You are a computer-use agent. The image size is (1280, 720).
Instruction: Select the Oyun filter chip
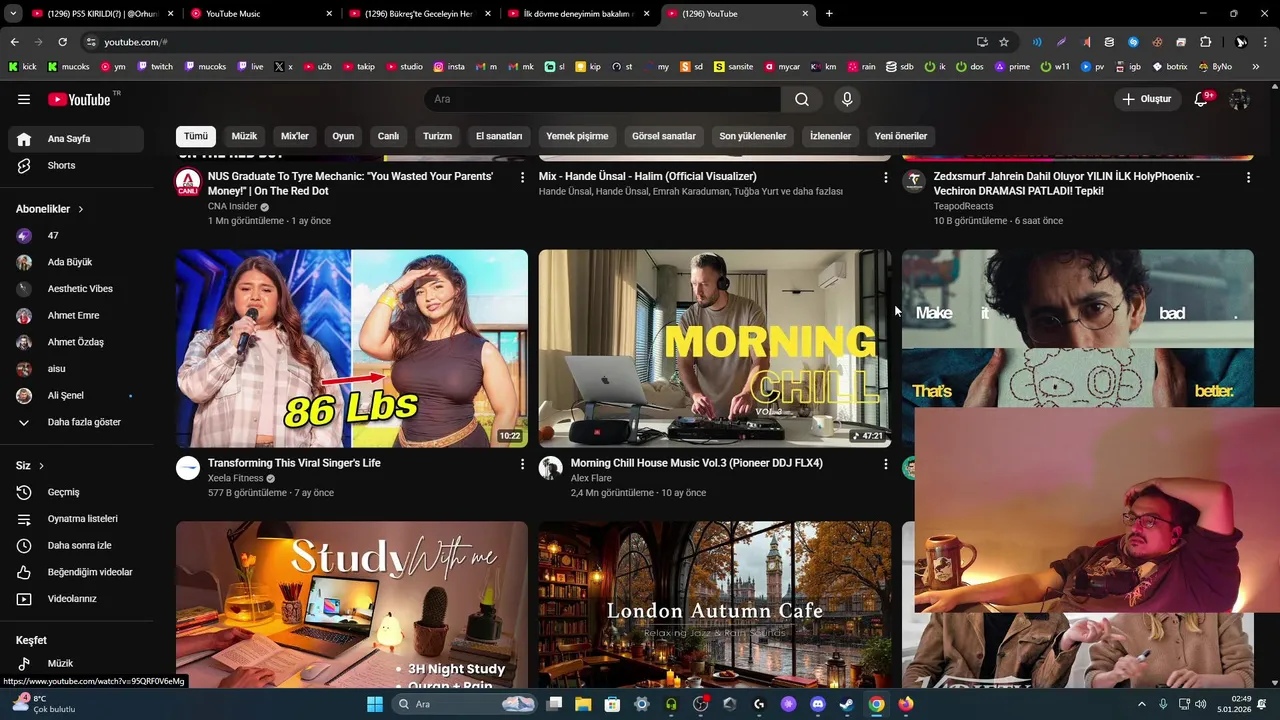click(x=343, y=136)
